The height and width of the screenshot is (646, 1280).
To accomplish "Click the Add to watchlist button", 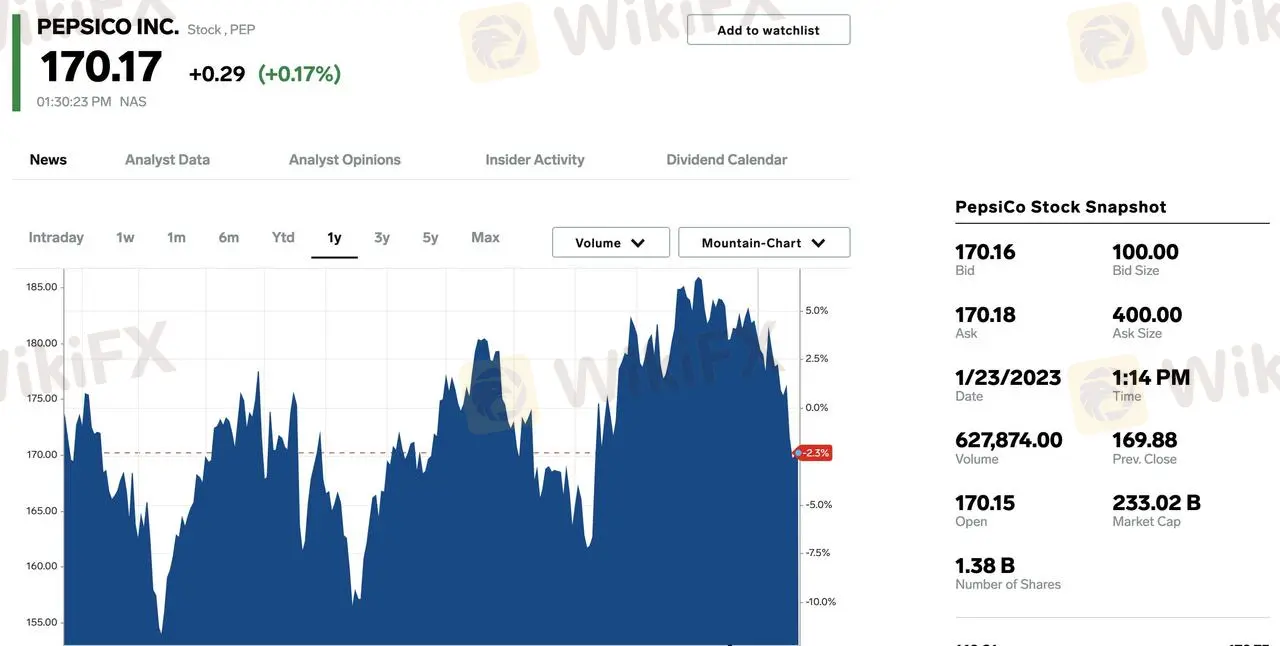I will [768, 30].
